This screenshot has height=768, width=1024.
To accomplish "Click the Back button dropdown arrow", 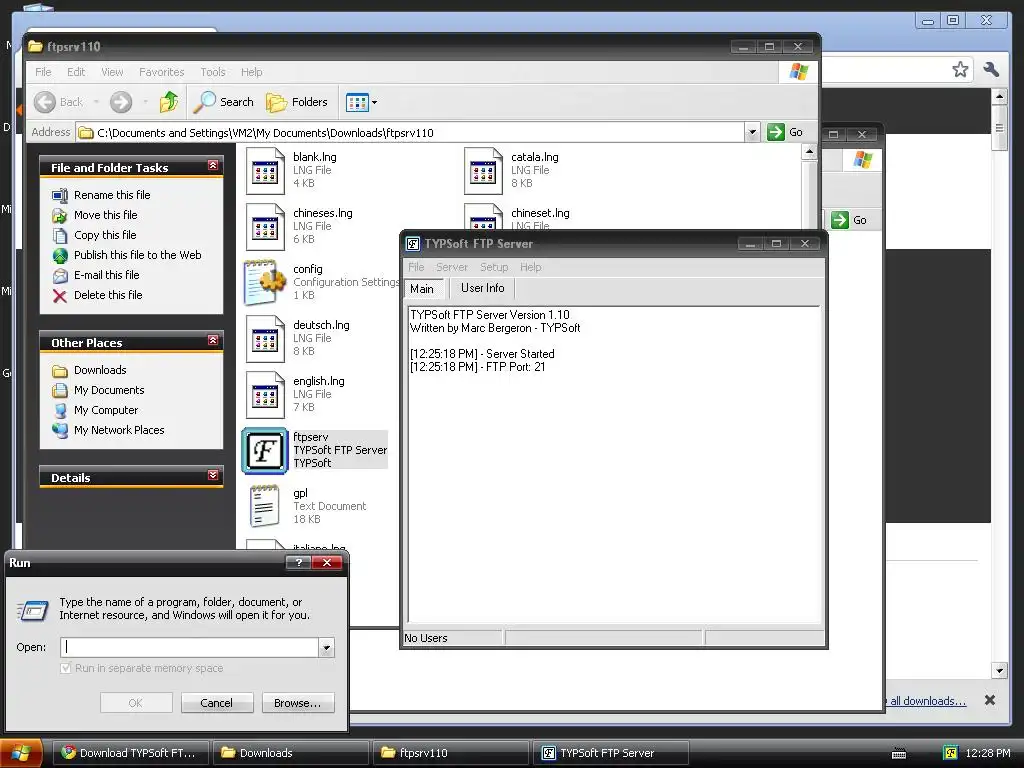I will click(96, 102).
